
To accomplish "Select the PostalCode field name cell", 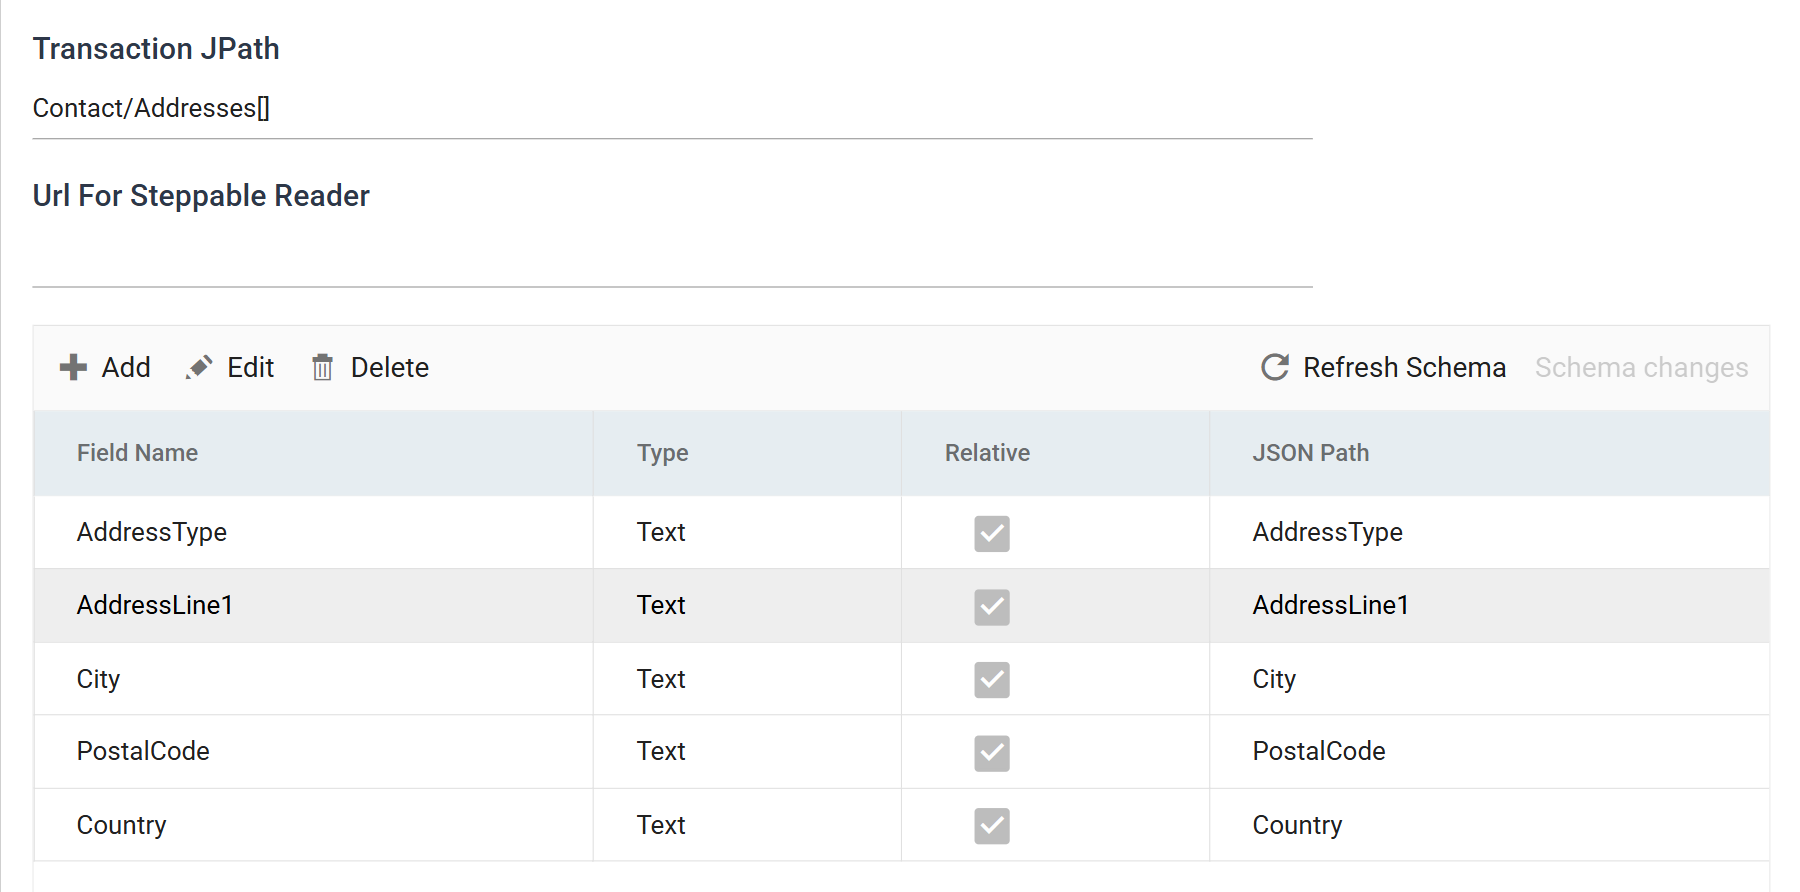I will coord(313,751).
